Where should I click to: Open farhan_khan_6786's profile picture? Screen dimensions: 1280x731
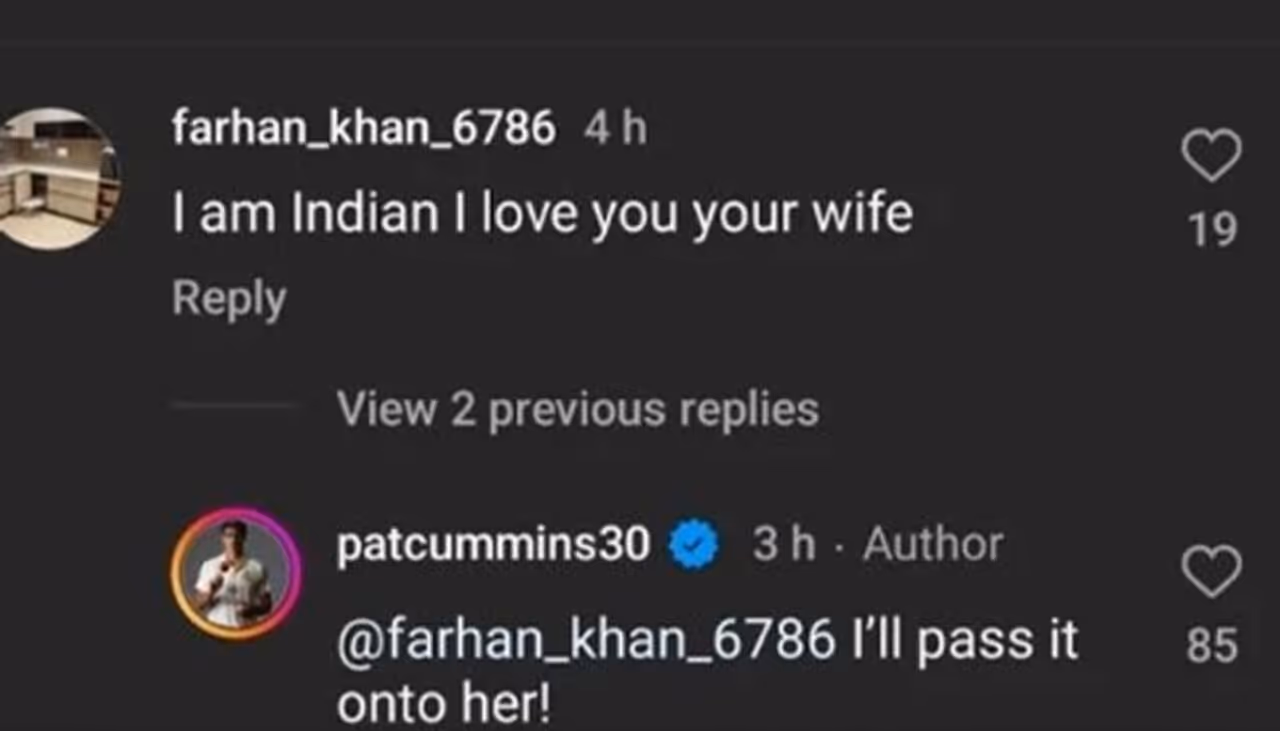(56, 178)
